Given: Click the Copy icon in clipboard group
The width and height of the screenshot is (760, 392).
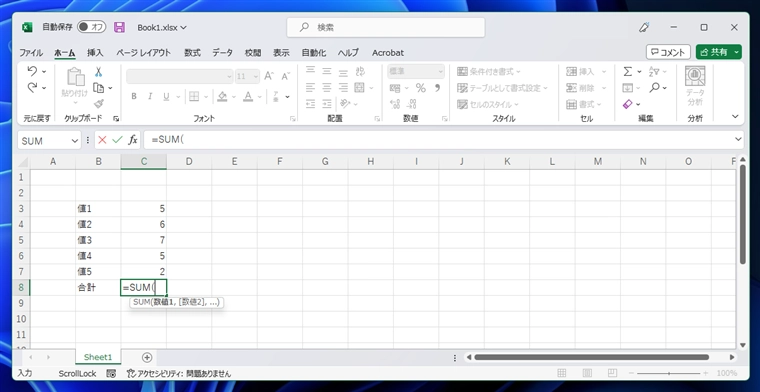Looking at the screenshot, I should click(98, 88).
